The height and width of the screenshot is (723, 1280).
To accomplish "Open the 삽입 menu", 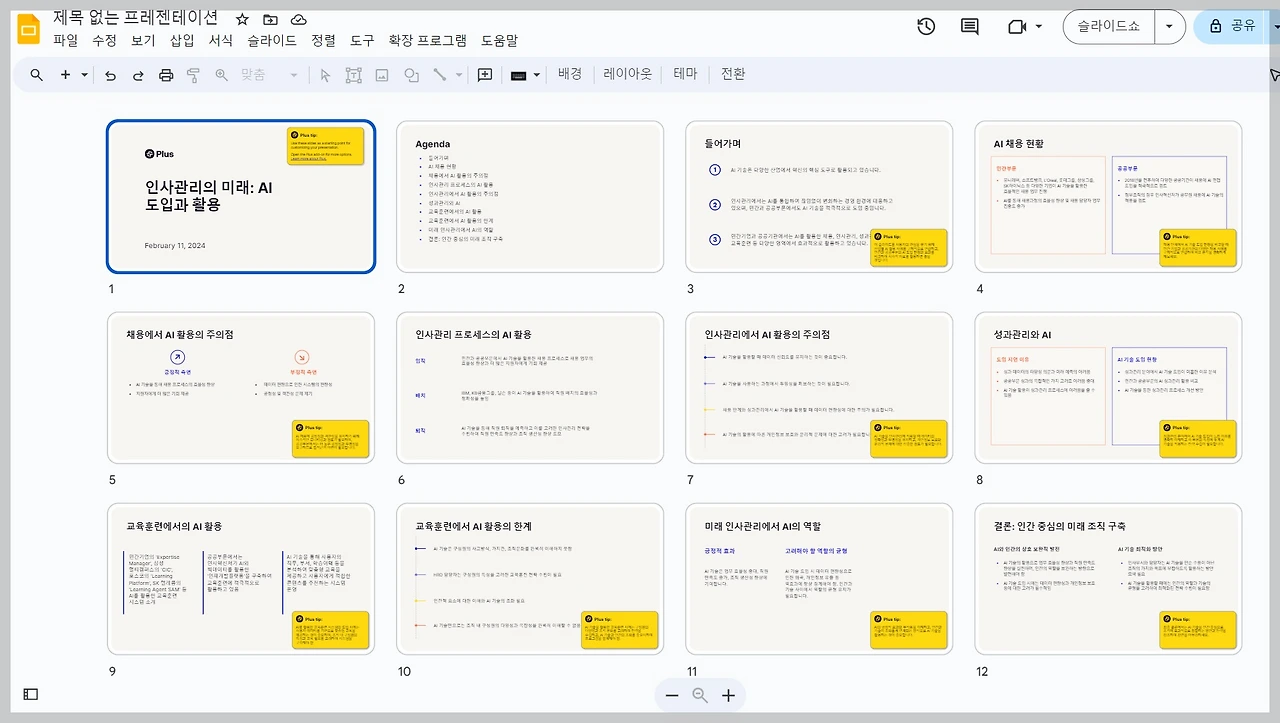I will tap(182, 41).
